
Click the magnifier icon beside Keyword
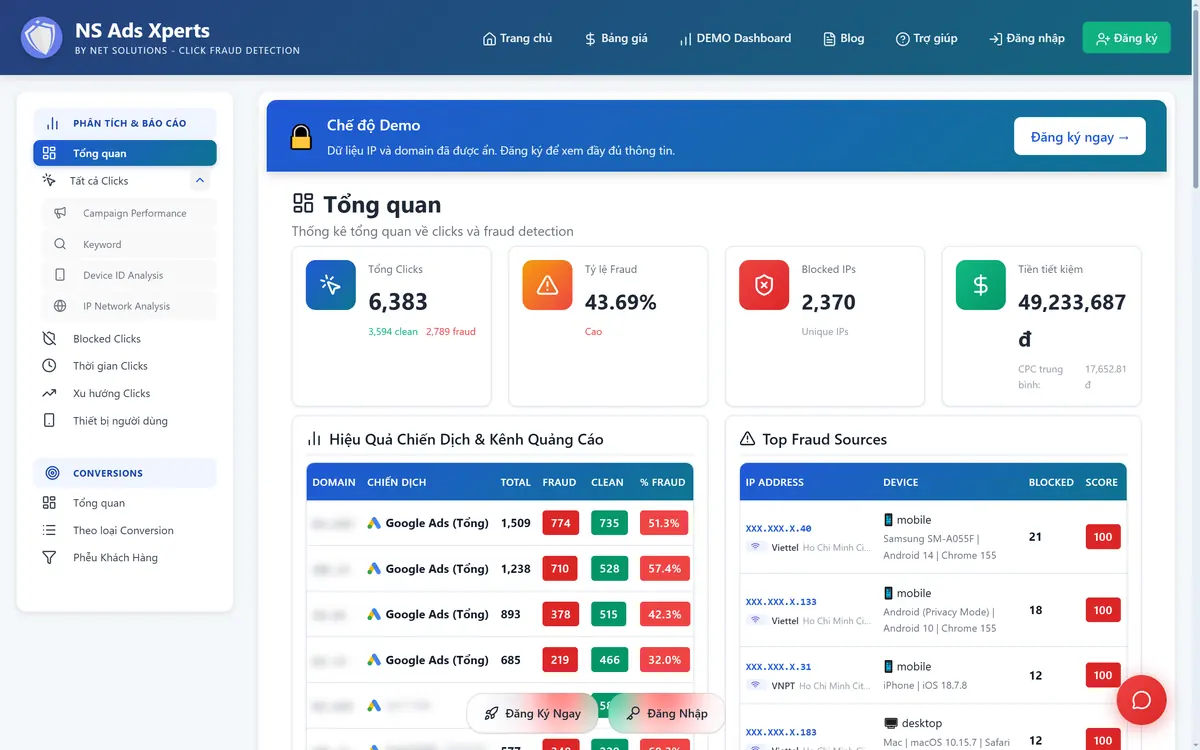click(60, 244)
